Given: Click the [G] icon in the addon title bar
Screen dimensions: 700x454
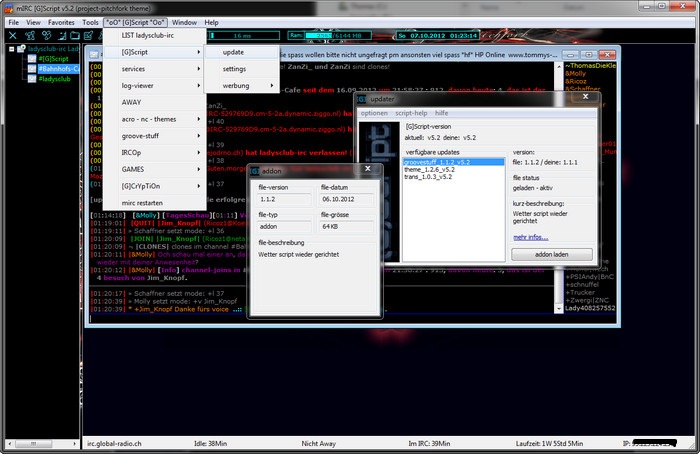Looking at the screenshot, I should pos(254,171).
